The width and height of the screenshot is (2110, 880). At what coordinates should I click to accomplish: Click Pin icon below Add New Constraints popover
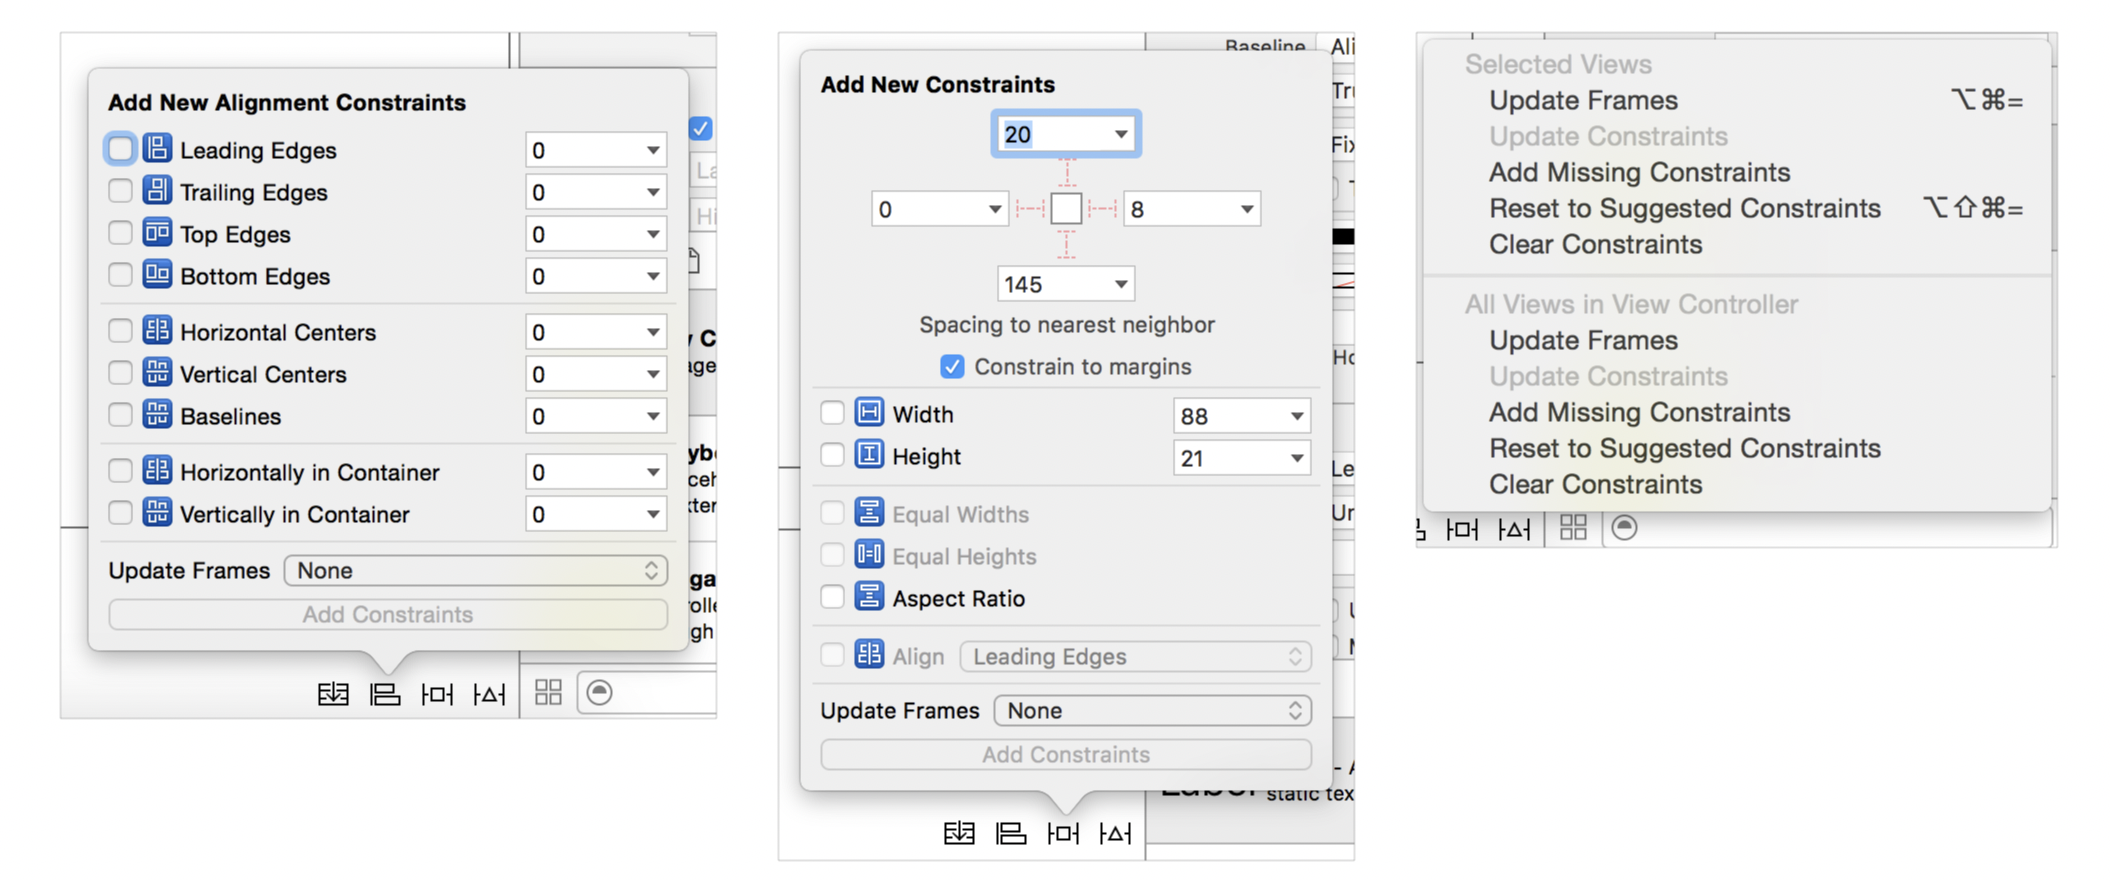(1063, 832)
